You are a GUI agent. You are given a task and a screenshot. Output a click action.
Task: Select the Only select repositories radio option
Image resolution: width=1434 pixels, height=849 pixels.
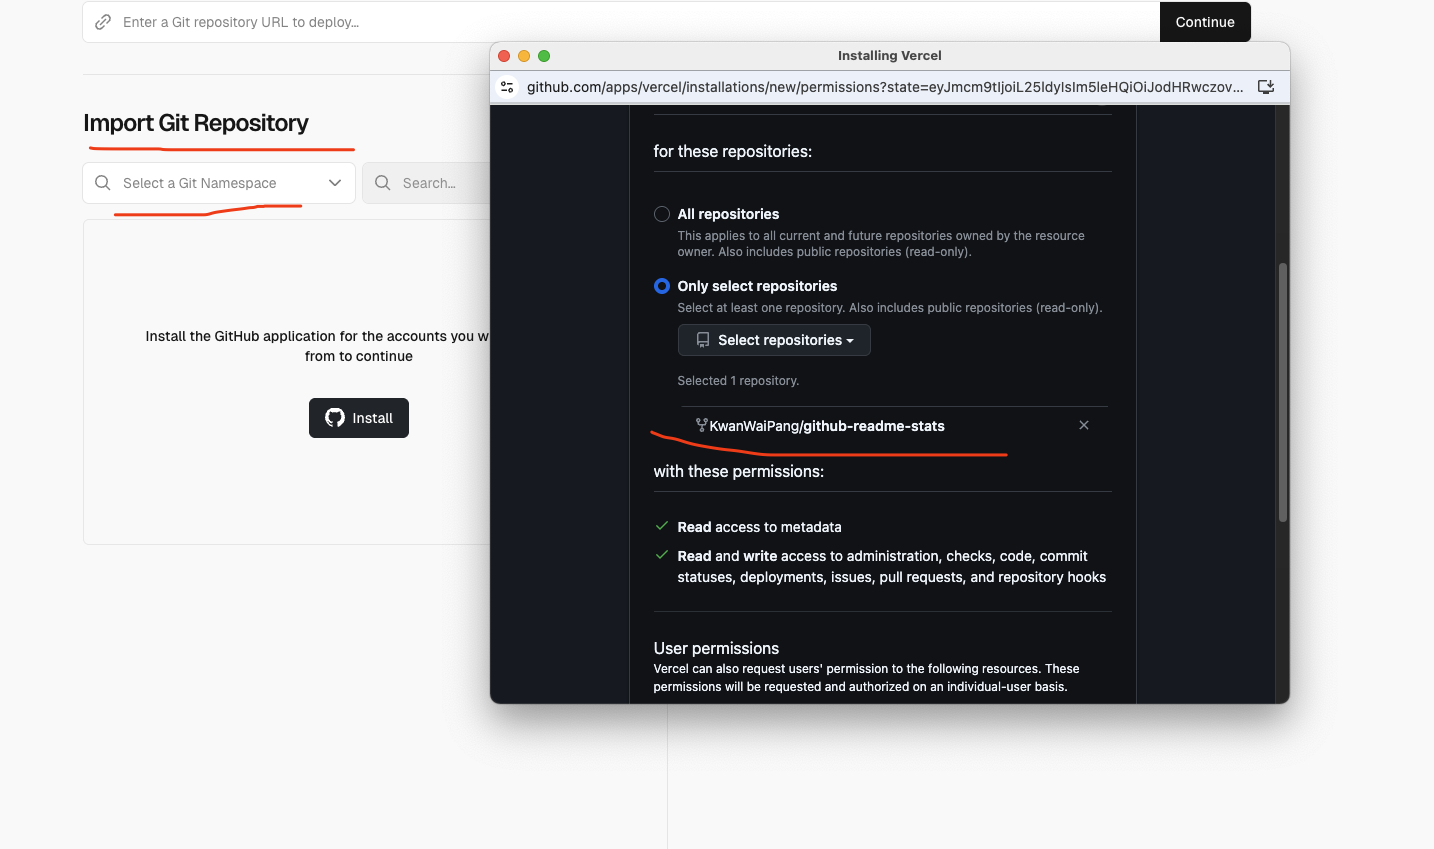[x=662, y=286]
